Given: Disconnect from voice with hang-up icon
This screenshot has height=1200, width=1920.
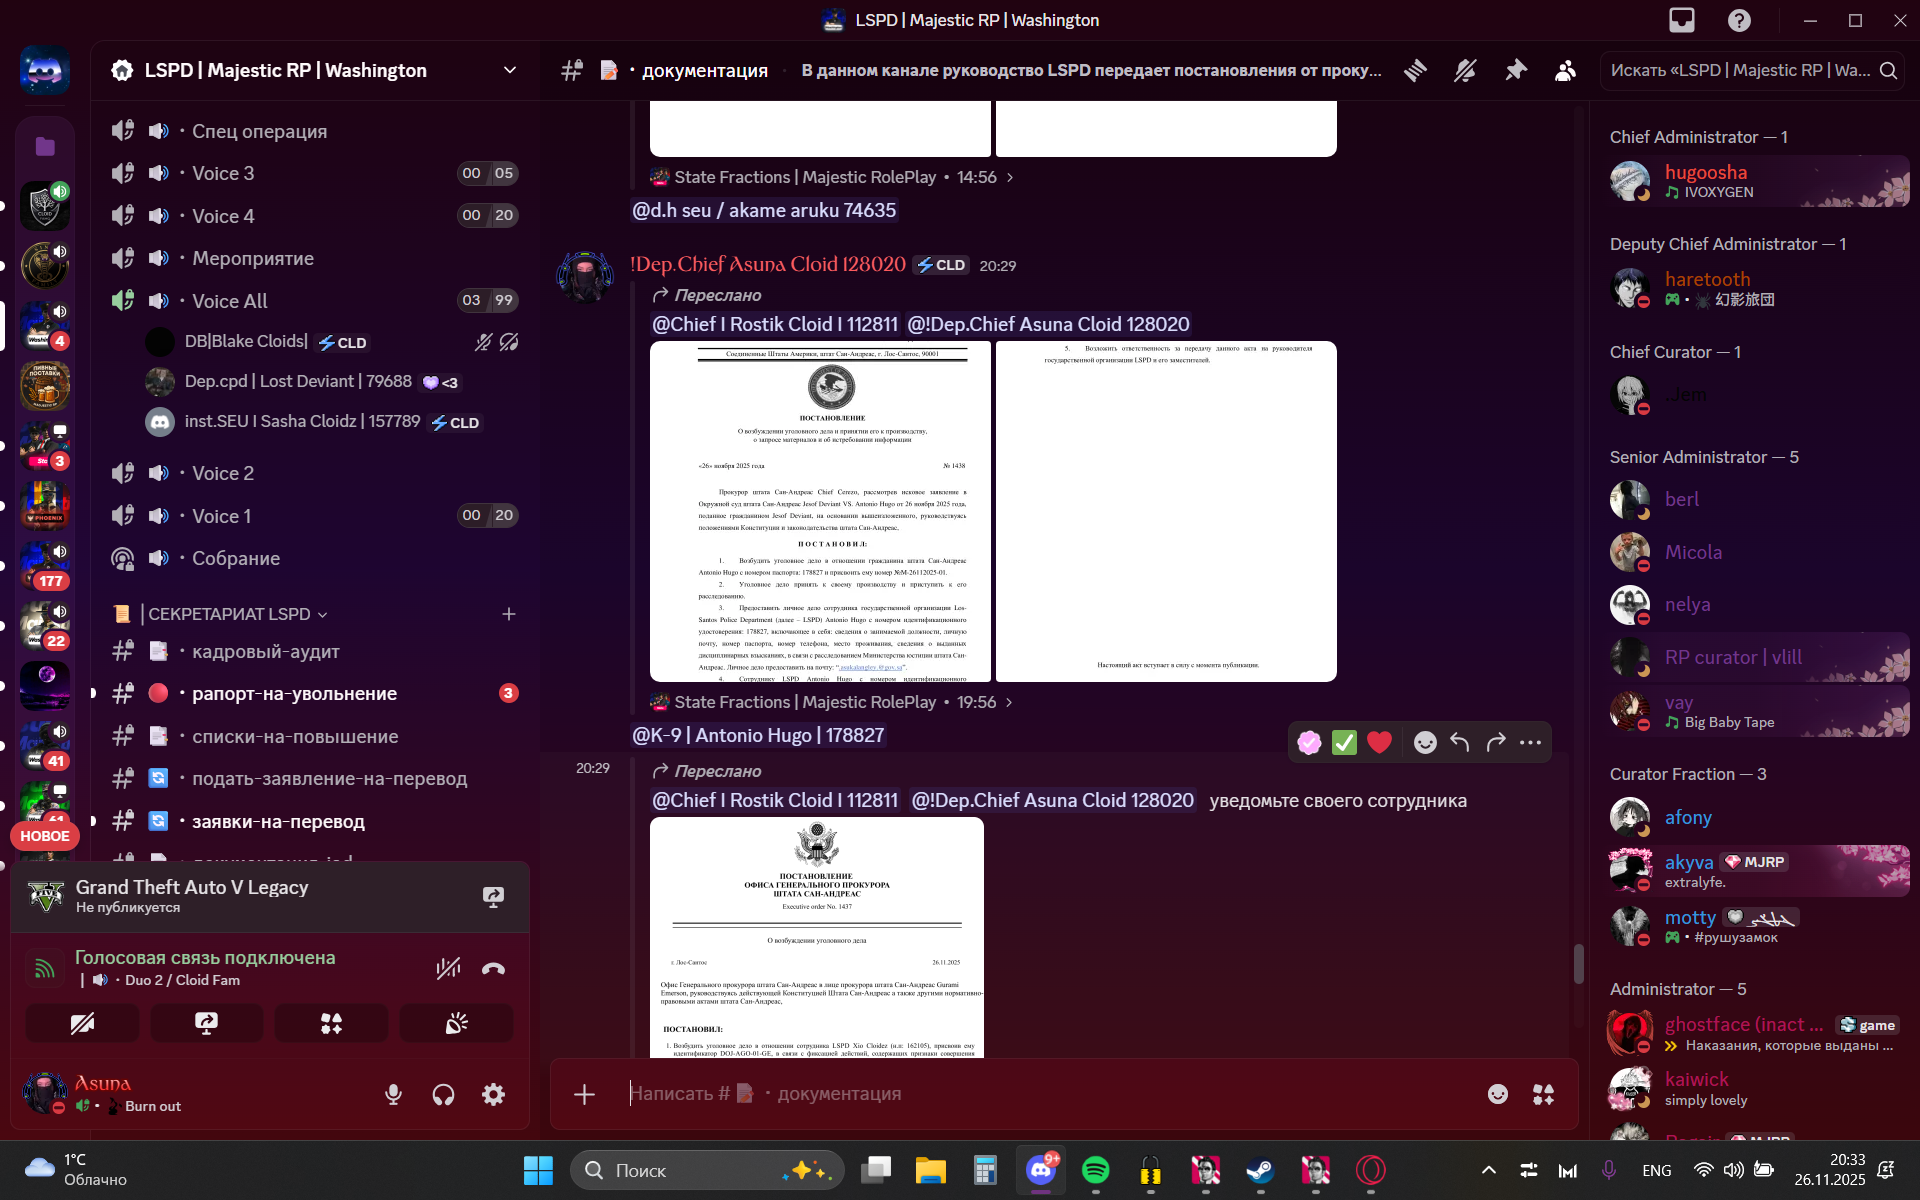Looking at the screenshot, I should tap(493, 968).
